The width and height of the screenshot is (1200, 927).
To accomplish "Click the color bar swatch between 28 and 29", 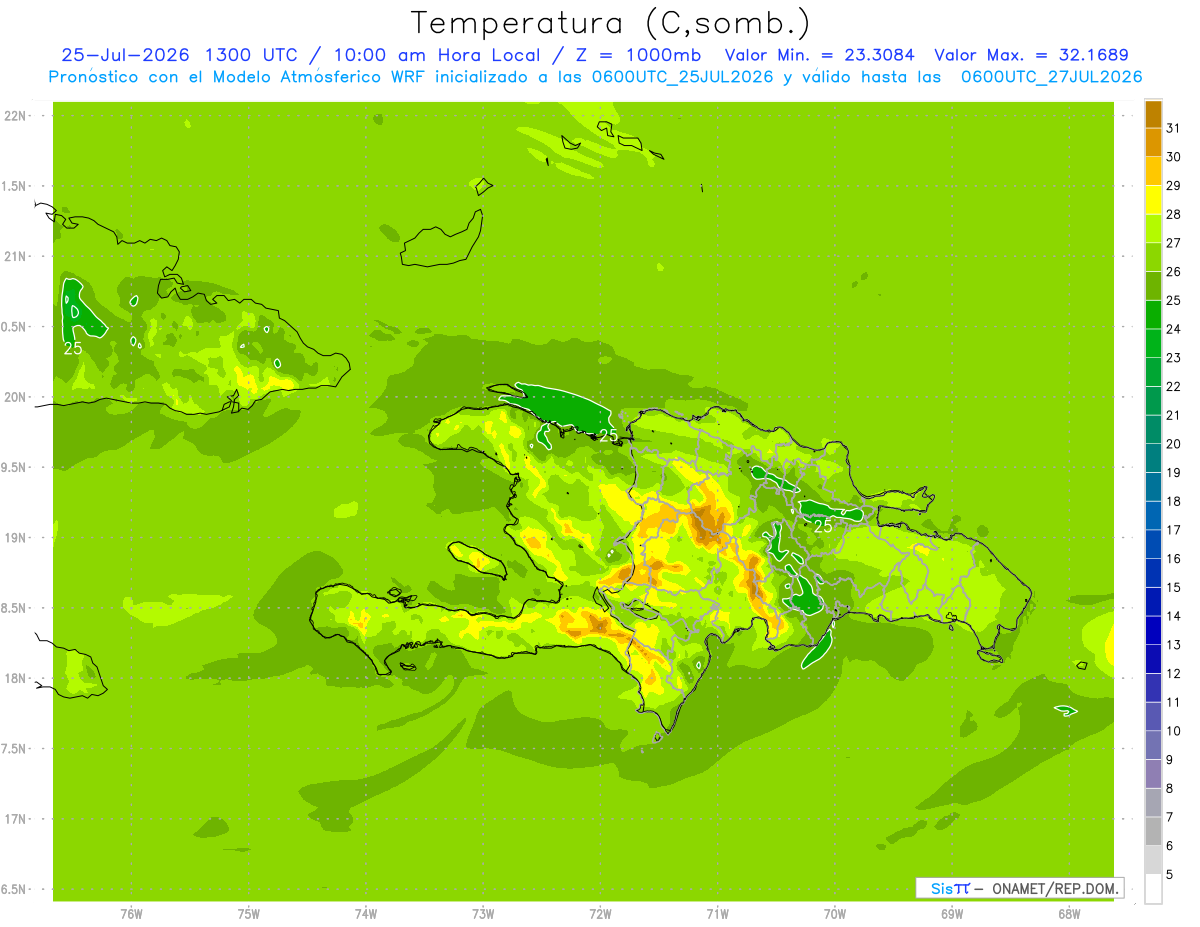I will 1153,200.
